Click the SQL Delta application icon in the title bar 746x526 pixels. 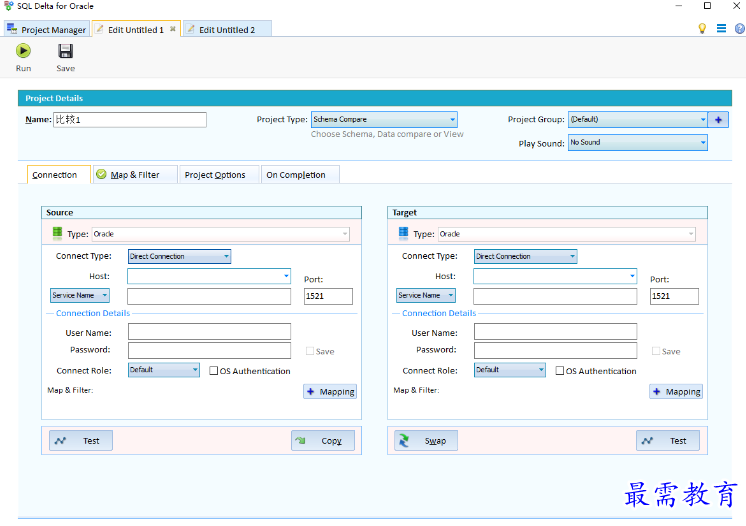coord(9,6)
